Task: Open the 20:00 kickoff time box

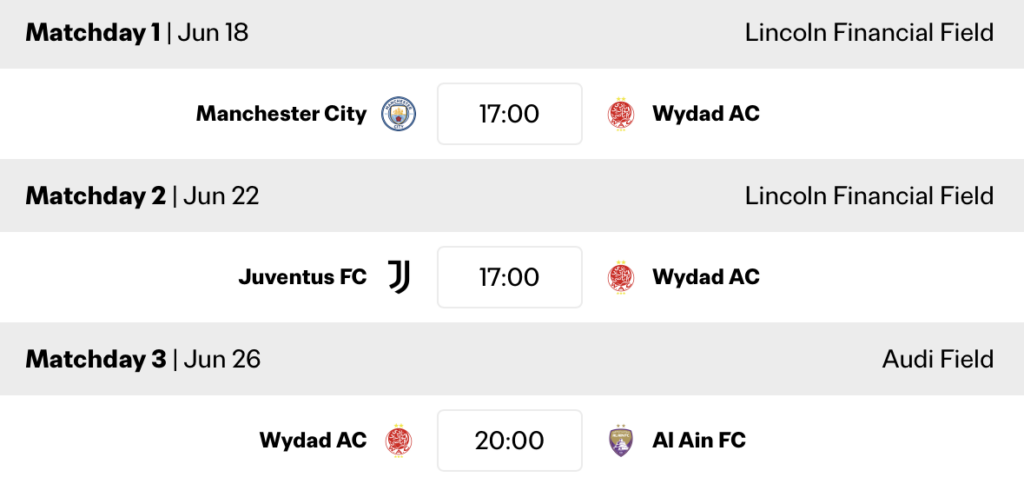Action: coord(509,440)
